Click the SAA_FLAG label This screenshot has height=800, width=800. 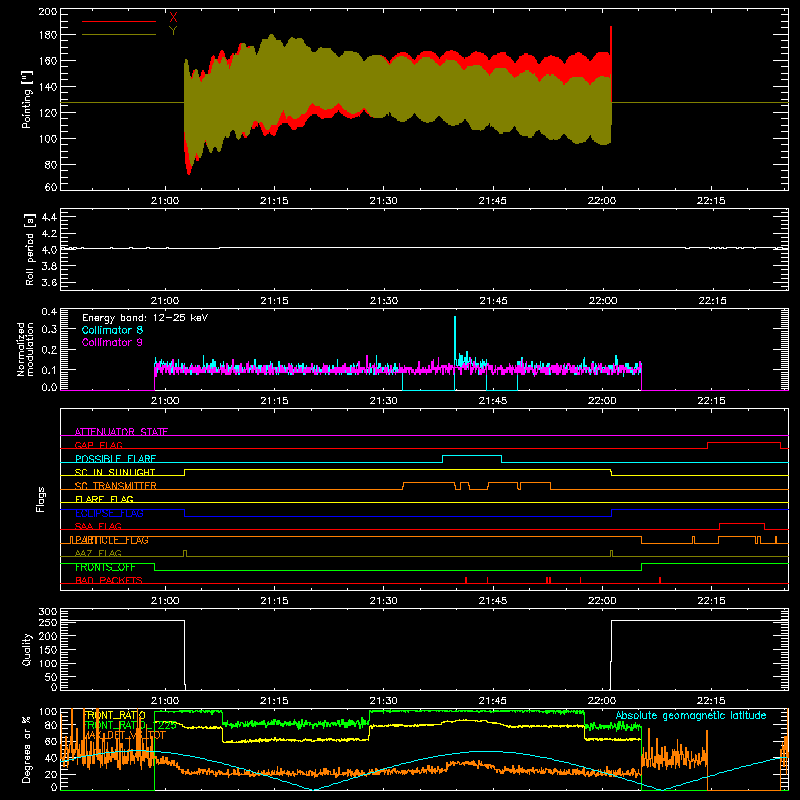(98, 526)
